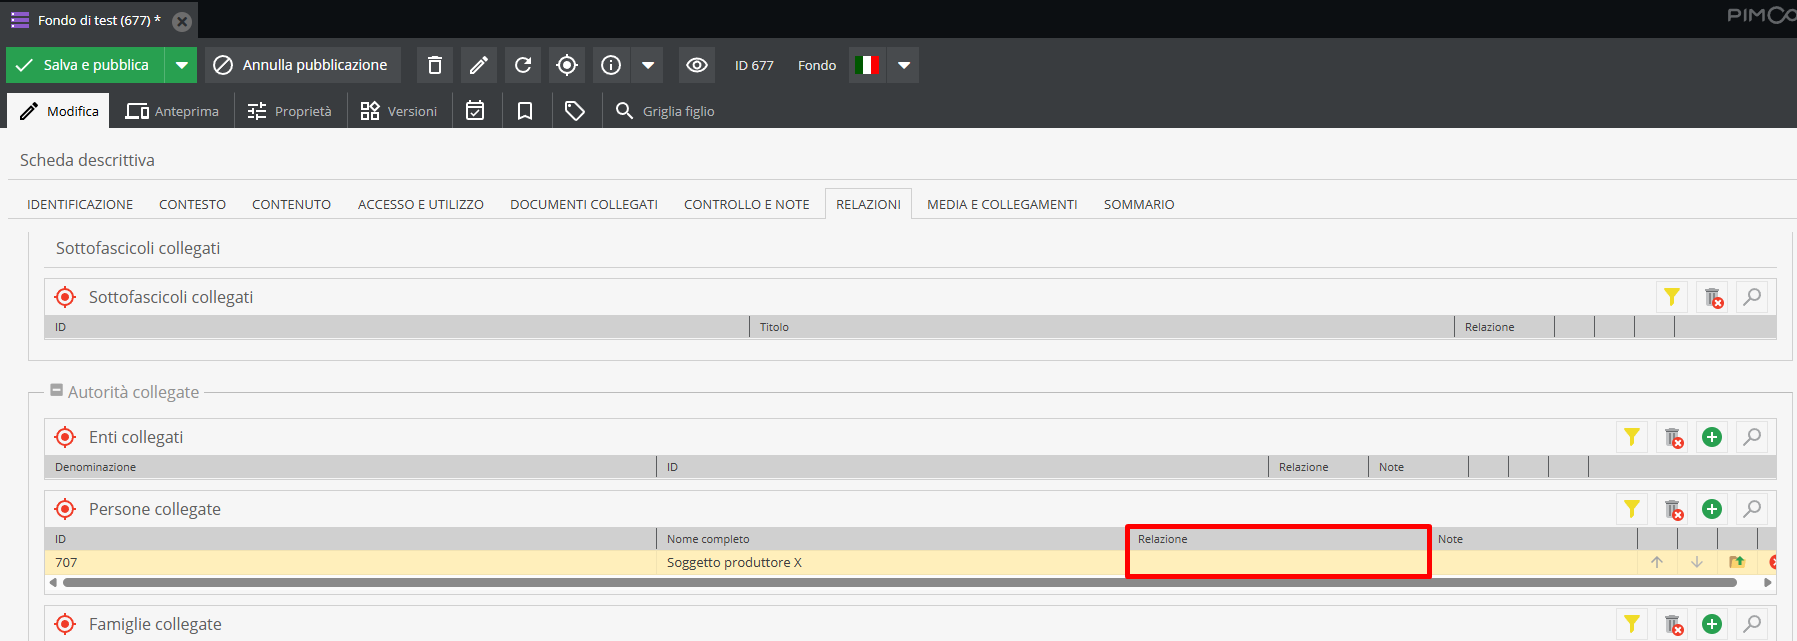Open the language flag dropdown arrow
1797x641 pixels.
tap(904, 65)
